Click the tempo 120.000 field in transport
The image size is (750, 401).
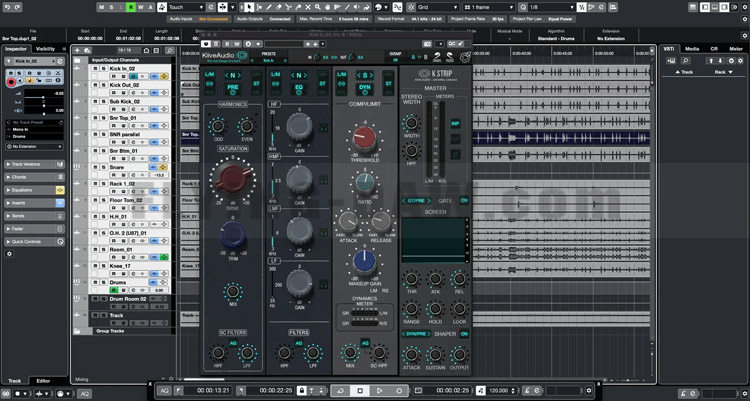498,390
